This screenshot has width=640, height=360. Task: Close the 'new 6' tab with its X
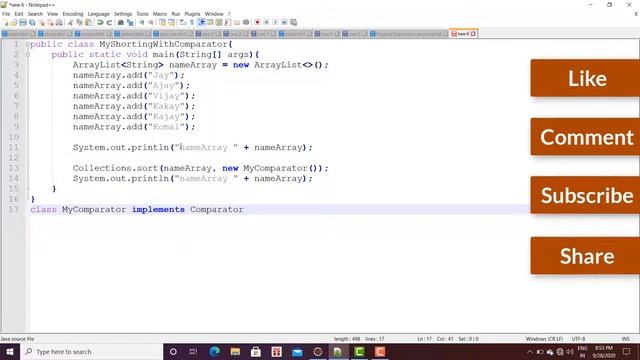coord(473,34)
